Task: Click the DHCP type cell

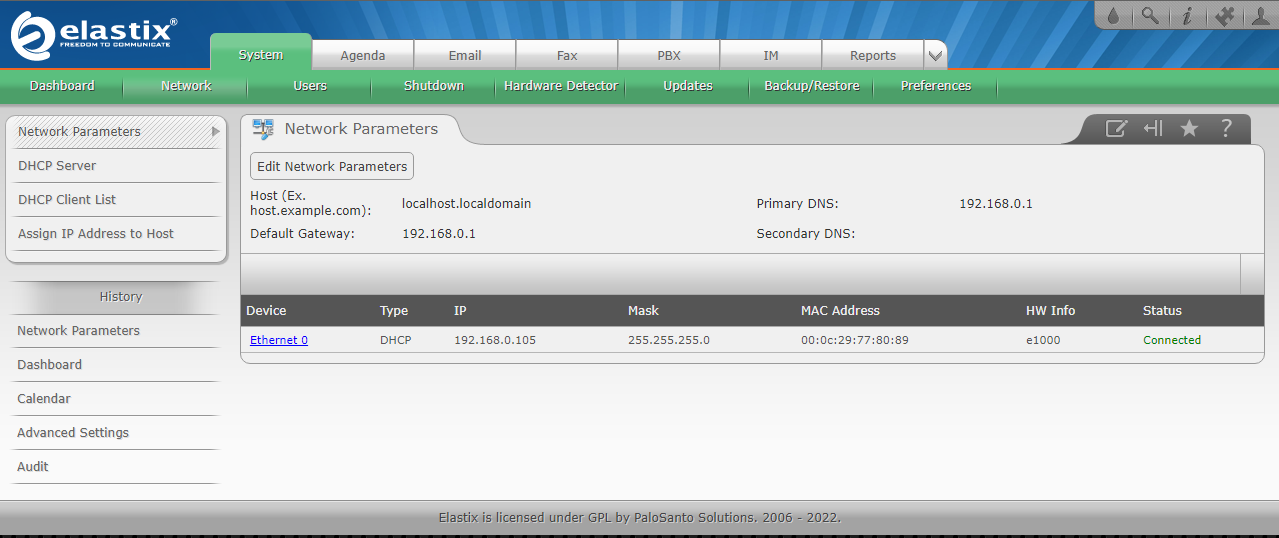Action: pos(395,340)
